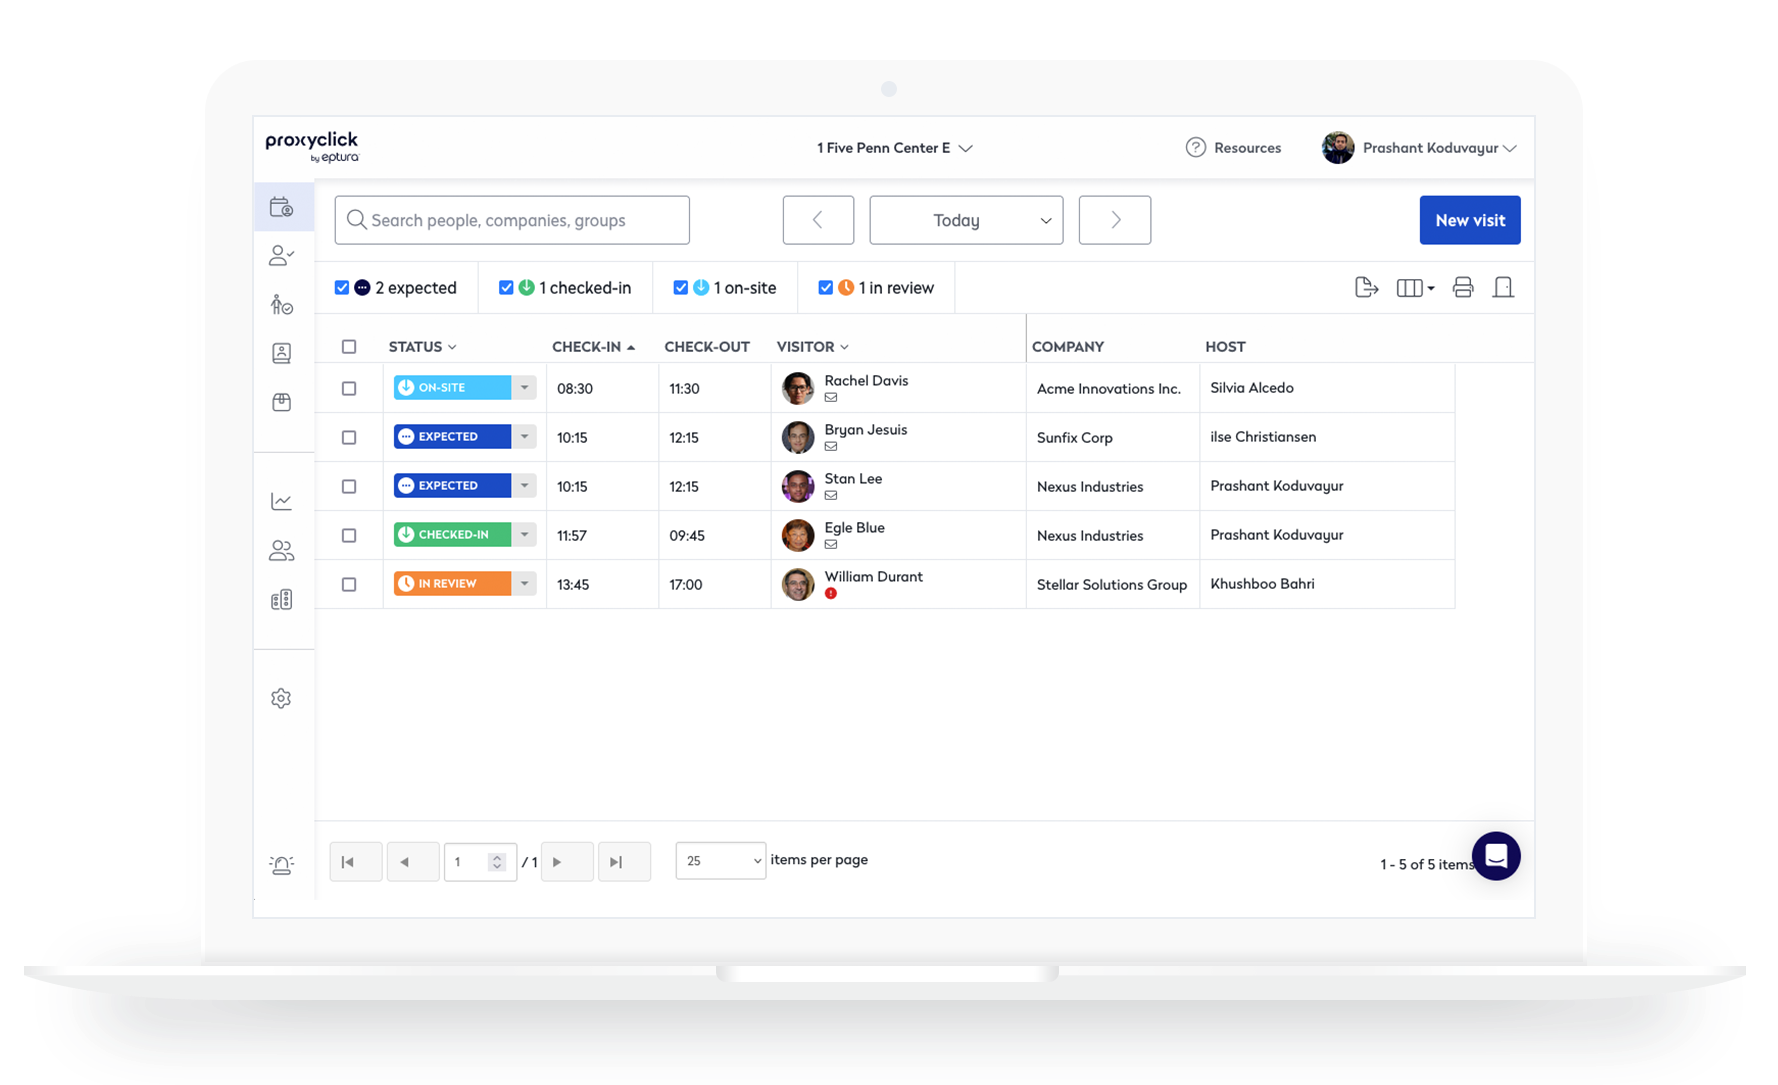Open the visitor log calendar icon

[282, 207]
